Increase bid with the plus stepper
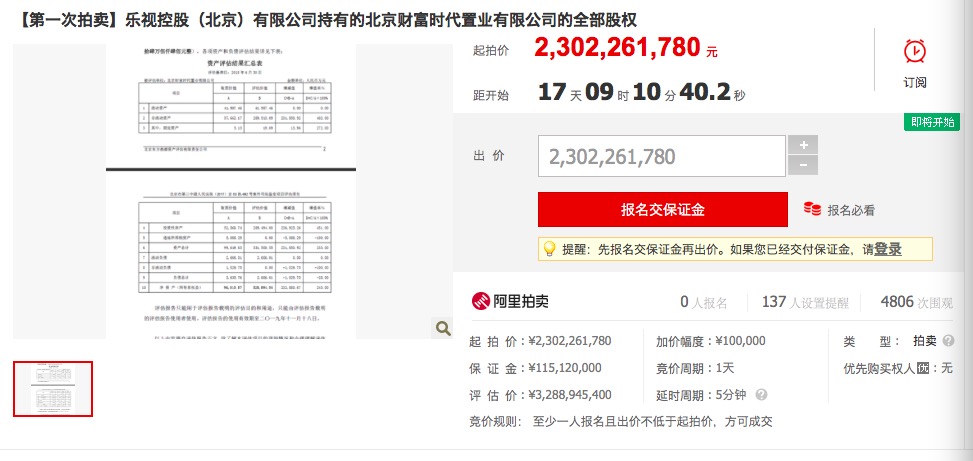This screenshot has width=973, height=461. [x=803, y=145]
